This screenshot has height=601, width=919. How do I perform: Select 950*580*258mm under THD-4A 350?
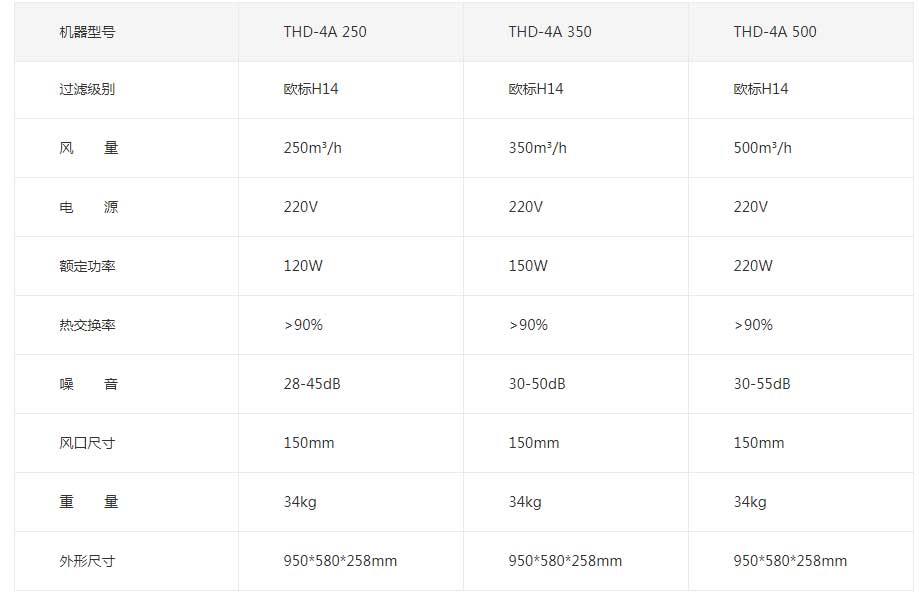[565, 561]
